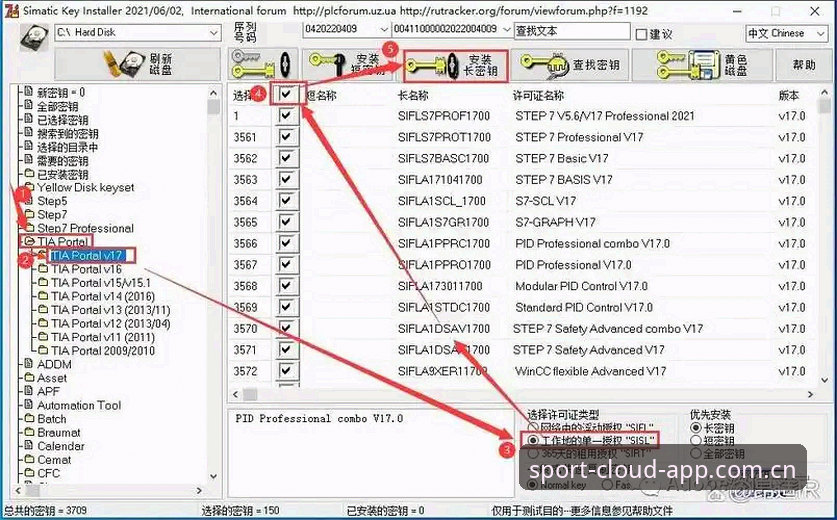Click "Modular PID Control V17.0" row text
Image resolution: width=837 pixels, height=520 pixels.
tap(581, 286)
